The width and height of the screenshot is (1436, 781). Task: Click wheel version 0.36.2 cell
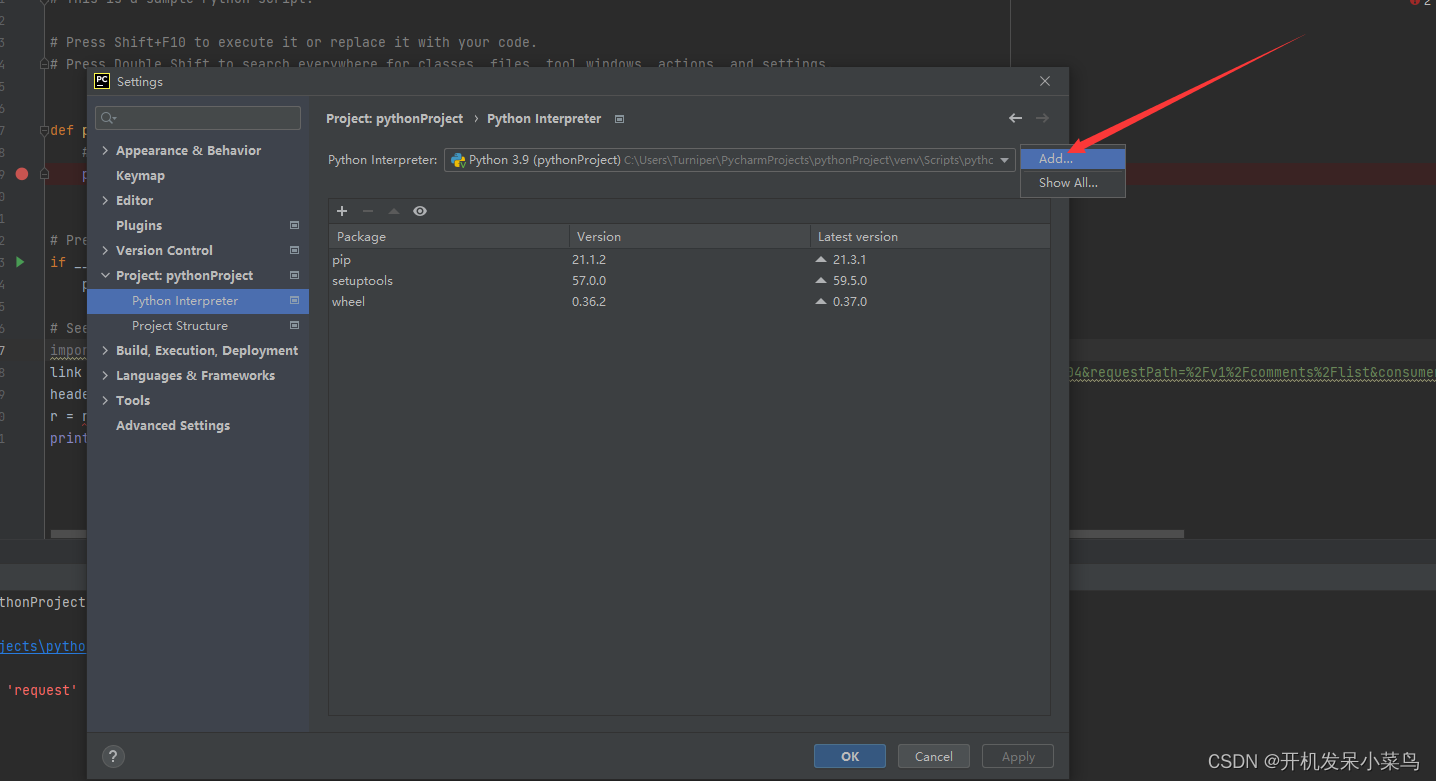(x=589, y=301)
